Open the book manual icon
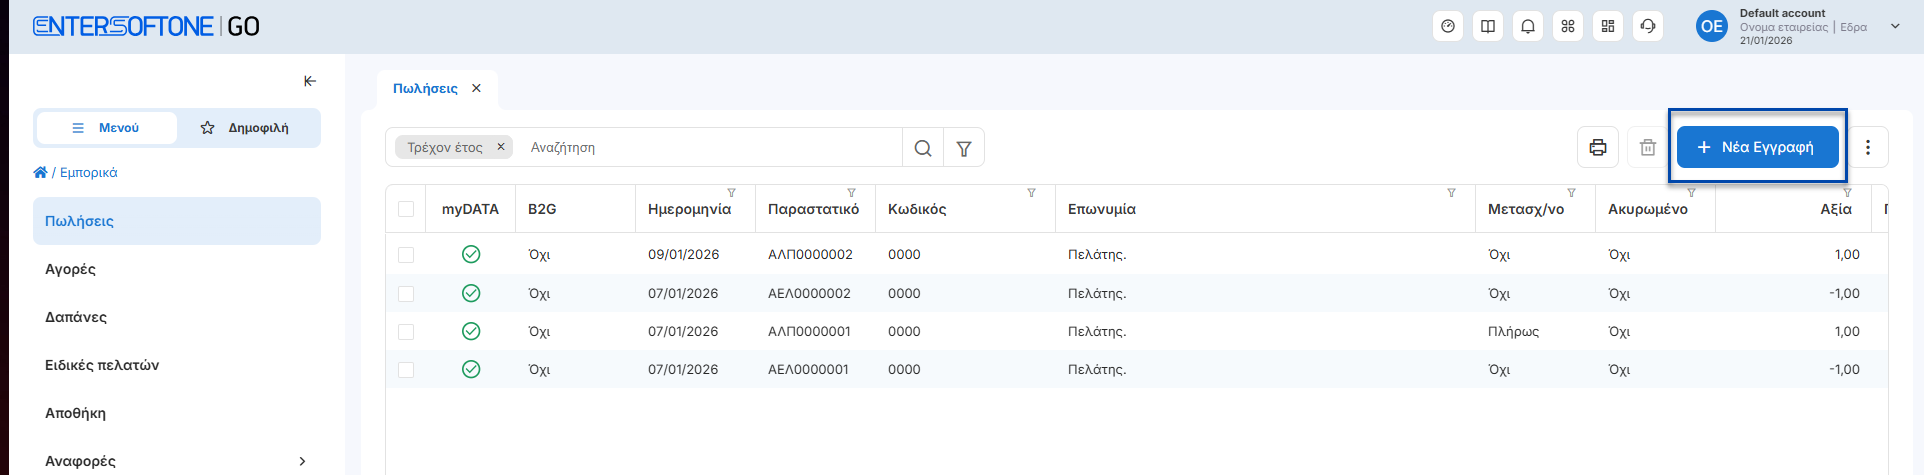The width and height of the screenshot is (1924, 475). 1488,27
